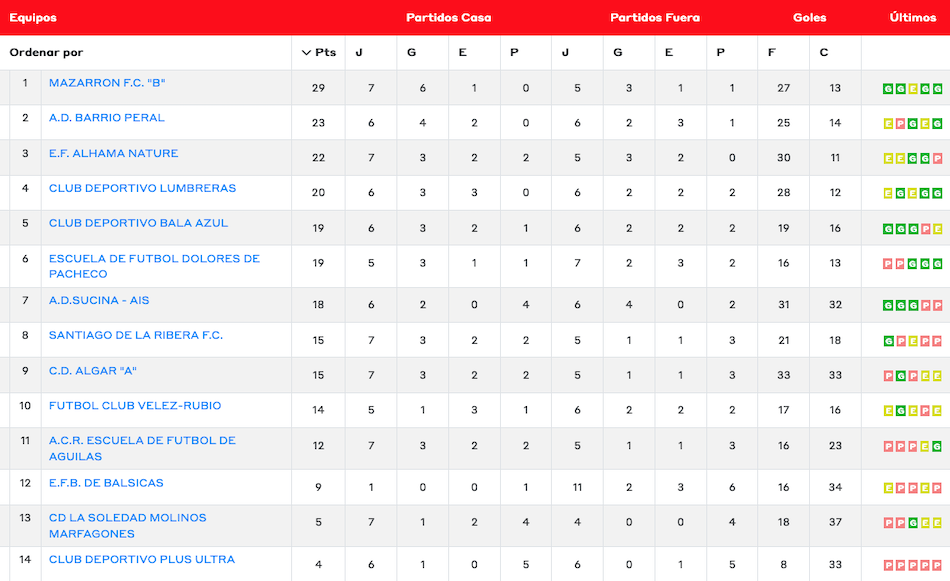Sort table by goals against C column
The height and width of the screenshot is (581, 950).
point(824,53)
